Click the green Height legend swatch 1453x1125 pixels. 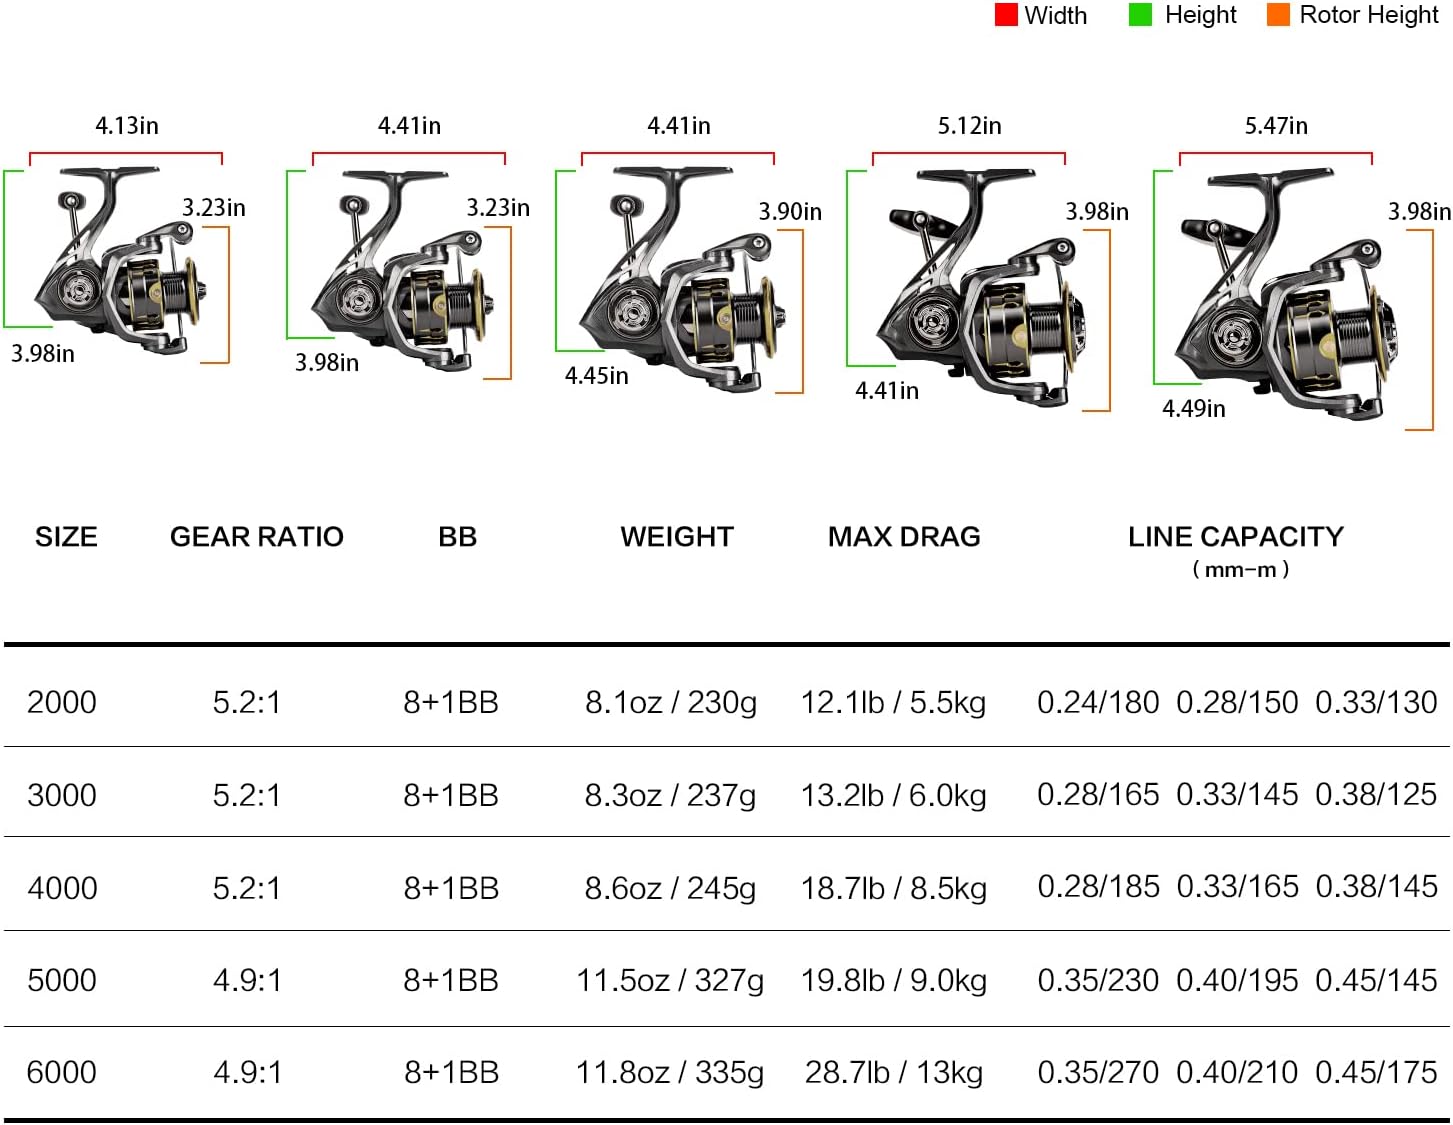1140,15
